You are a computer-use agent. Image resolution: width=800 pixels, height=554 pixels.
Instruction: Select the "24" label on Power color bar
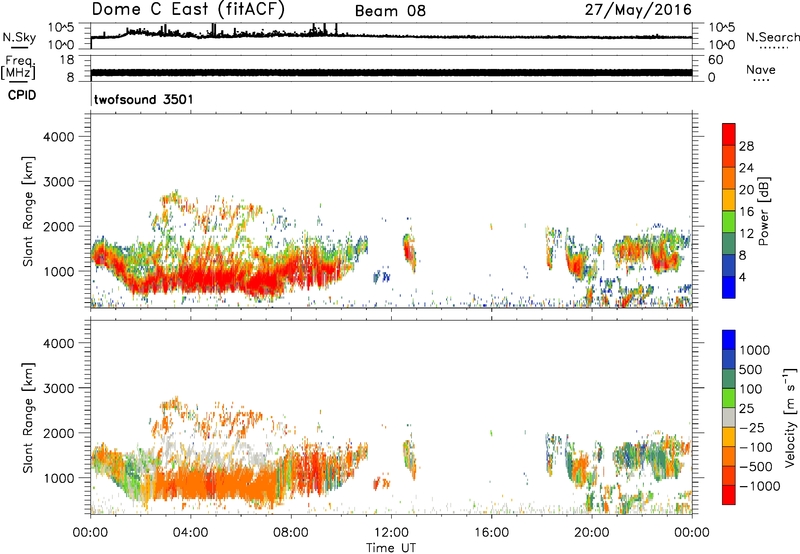click(746, 168)
